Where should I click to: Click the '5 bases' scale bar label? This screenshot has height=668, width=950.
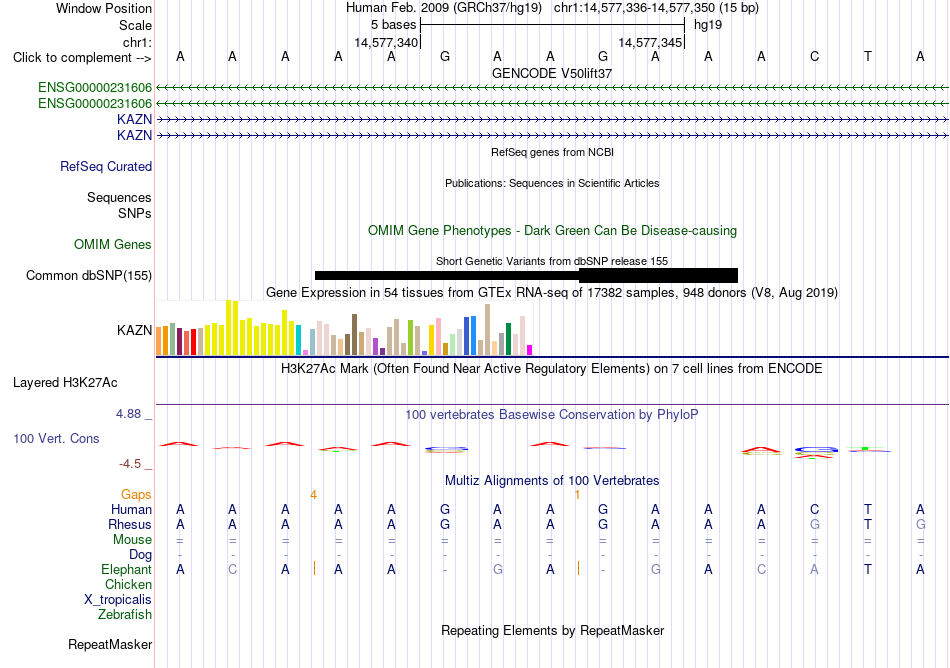point(394,25)
